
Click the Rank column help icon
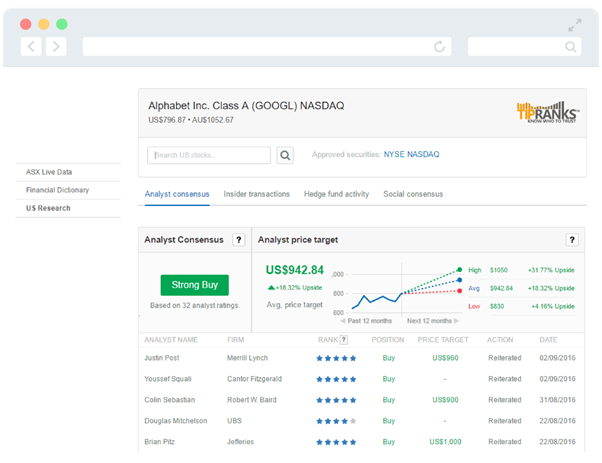click(344, 340)
